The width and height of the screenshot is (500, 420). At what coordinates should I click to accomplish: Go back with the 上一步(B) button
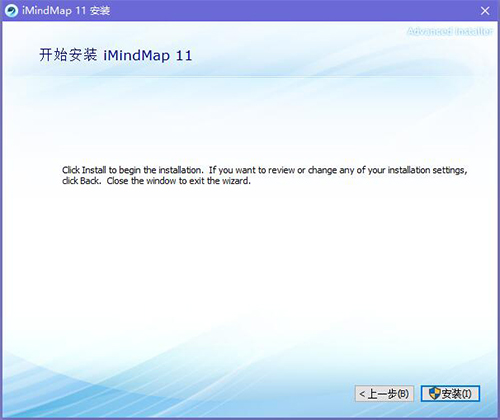pos(384,394)
